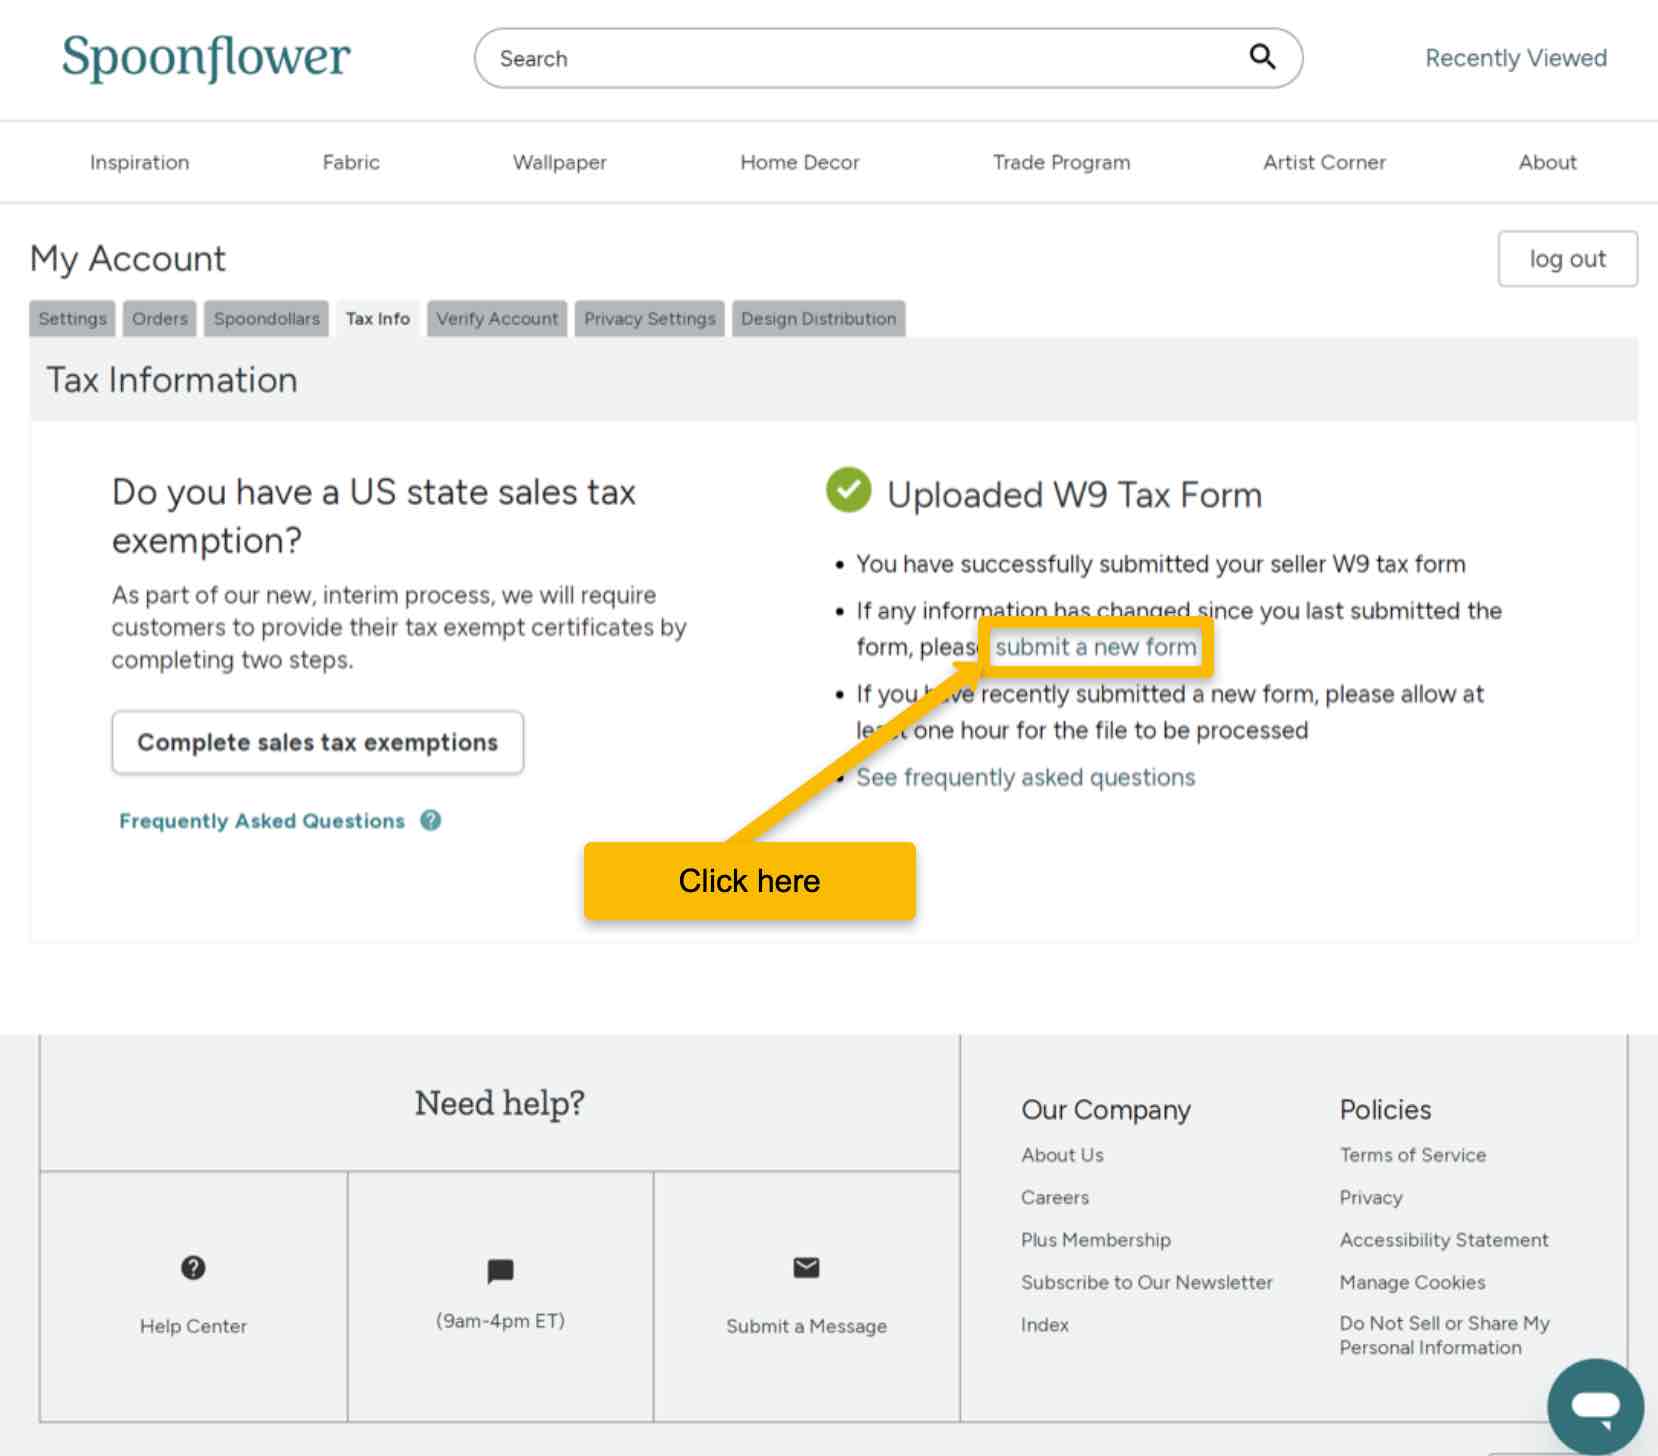Click the Need help? heading

click(500, 1103)
